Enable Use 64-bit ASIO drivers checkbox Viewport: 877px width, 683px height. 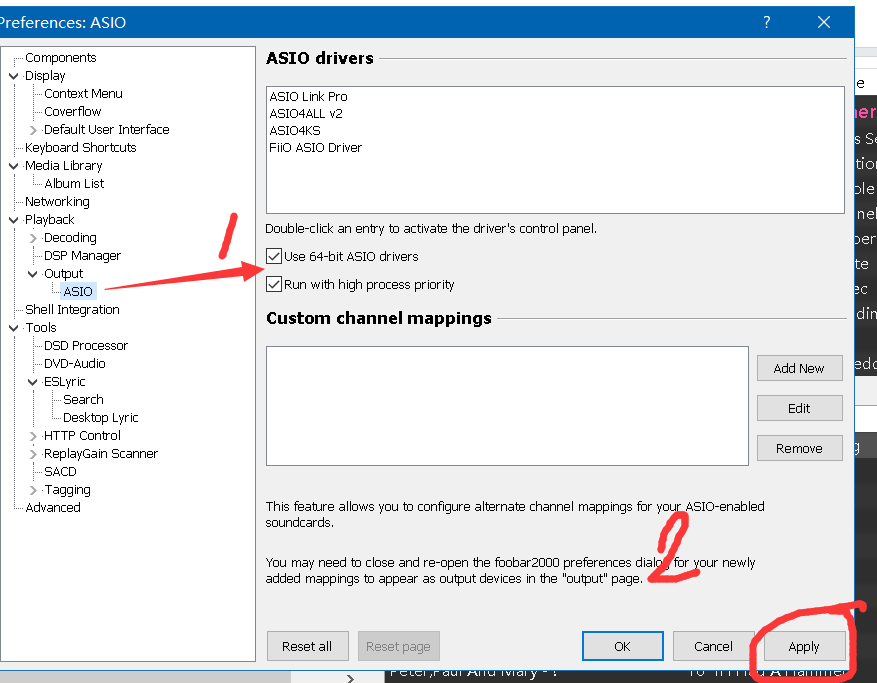click(x=274, y=256)
